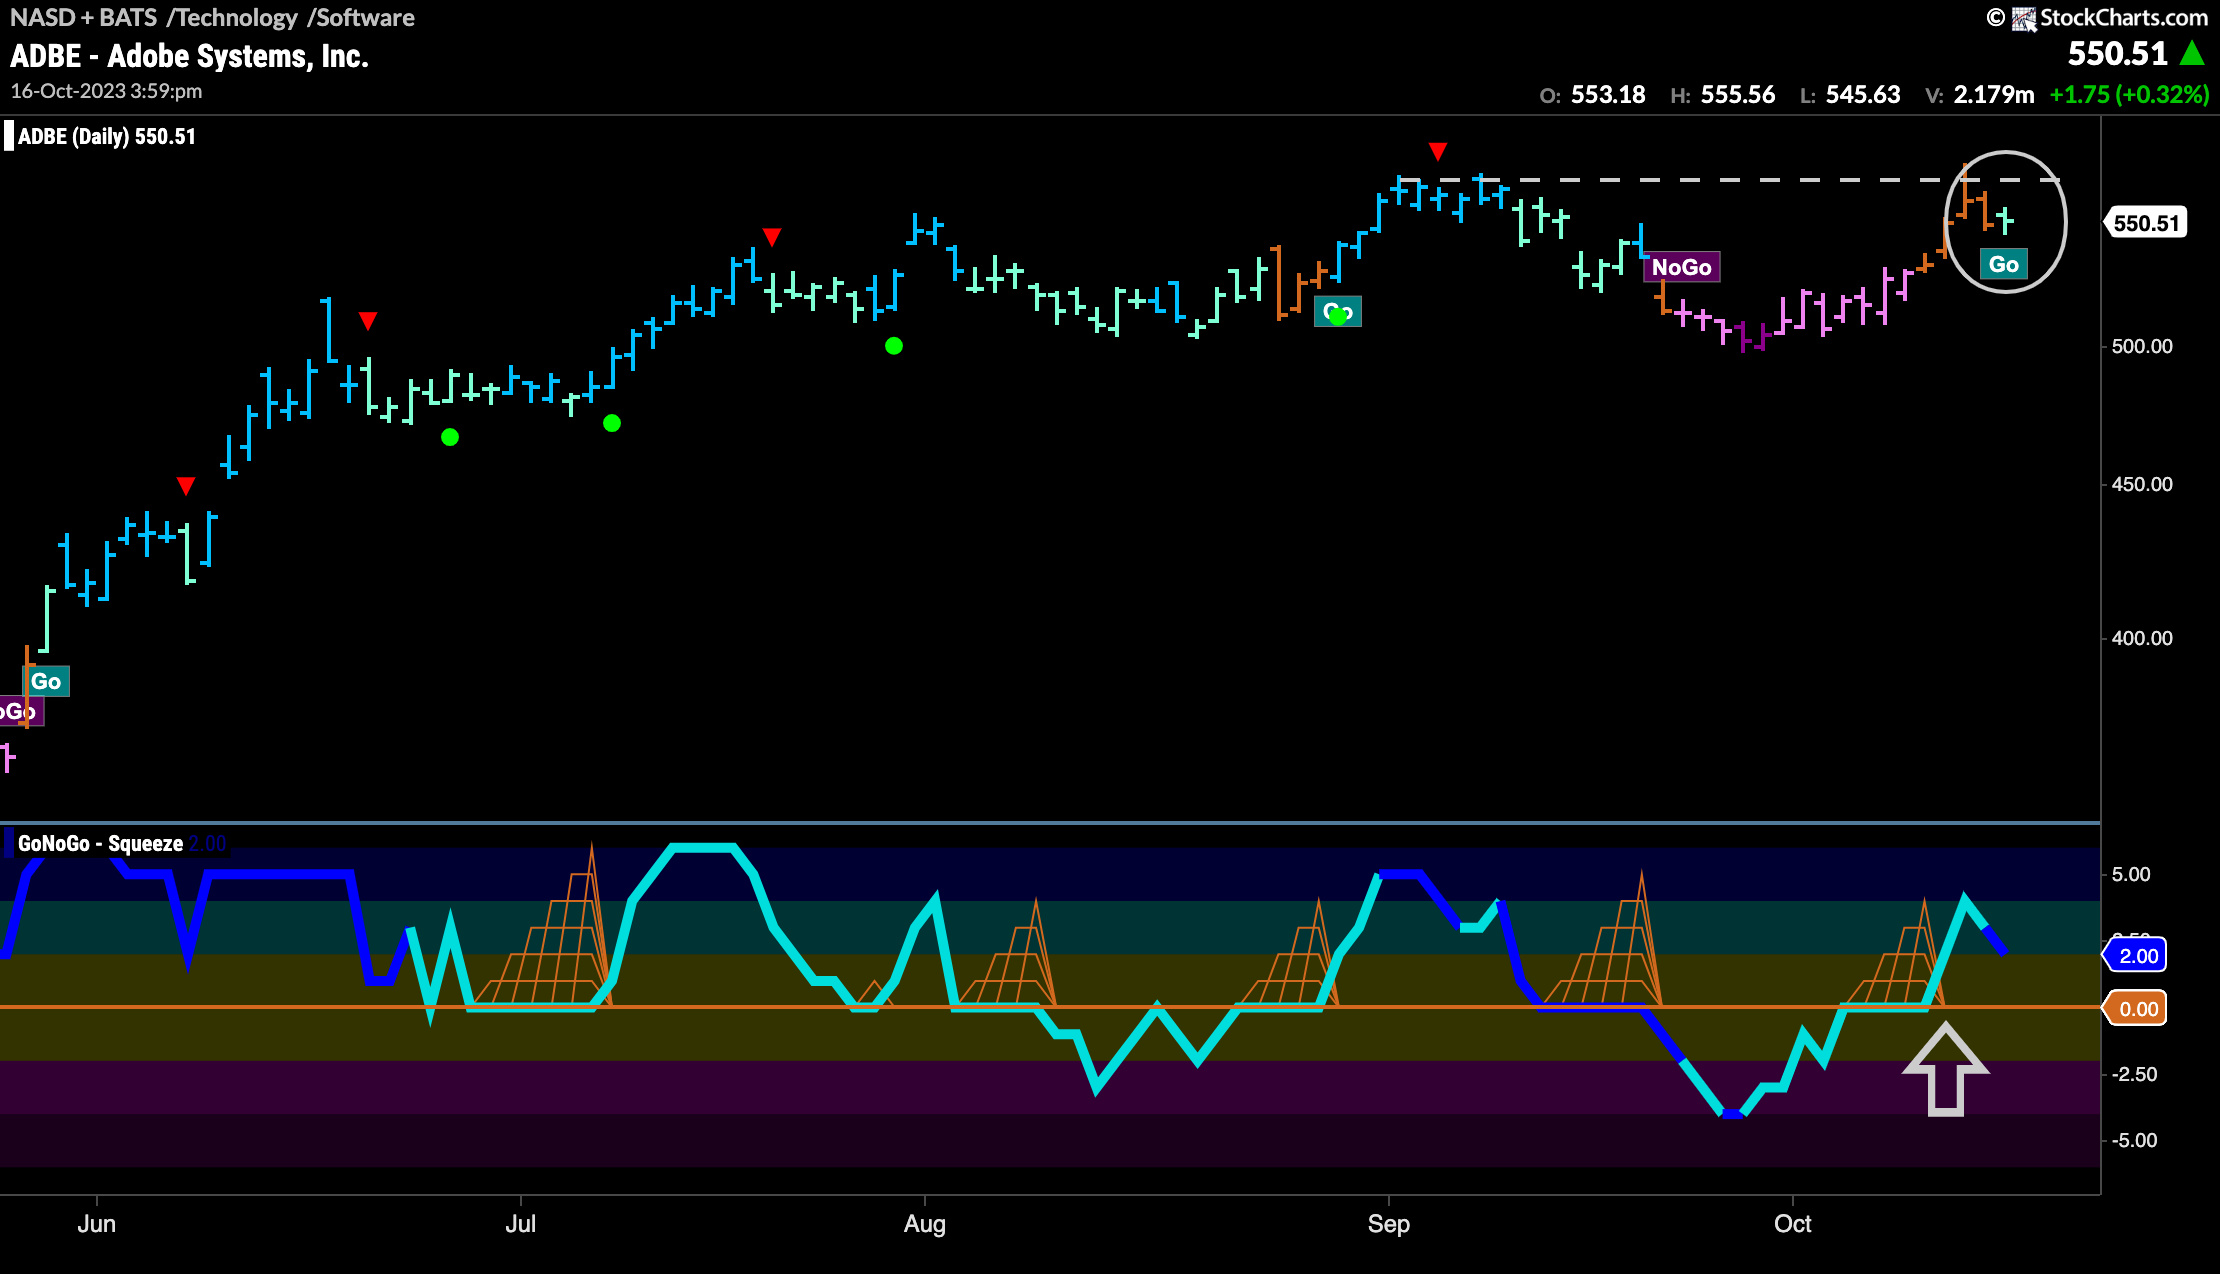Click the blue 2.00 oscillator value tag
The width and height of the screenshot is (2220, 1274).
coord(2136,956)
